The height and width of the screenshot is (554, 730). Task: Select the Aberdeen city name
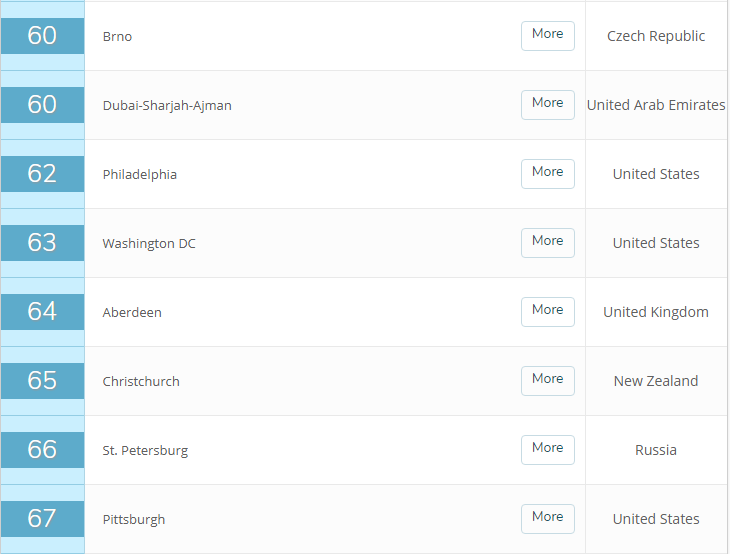tap(132, 313)
